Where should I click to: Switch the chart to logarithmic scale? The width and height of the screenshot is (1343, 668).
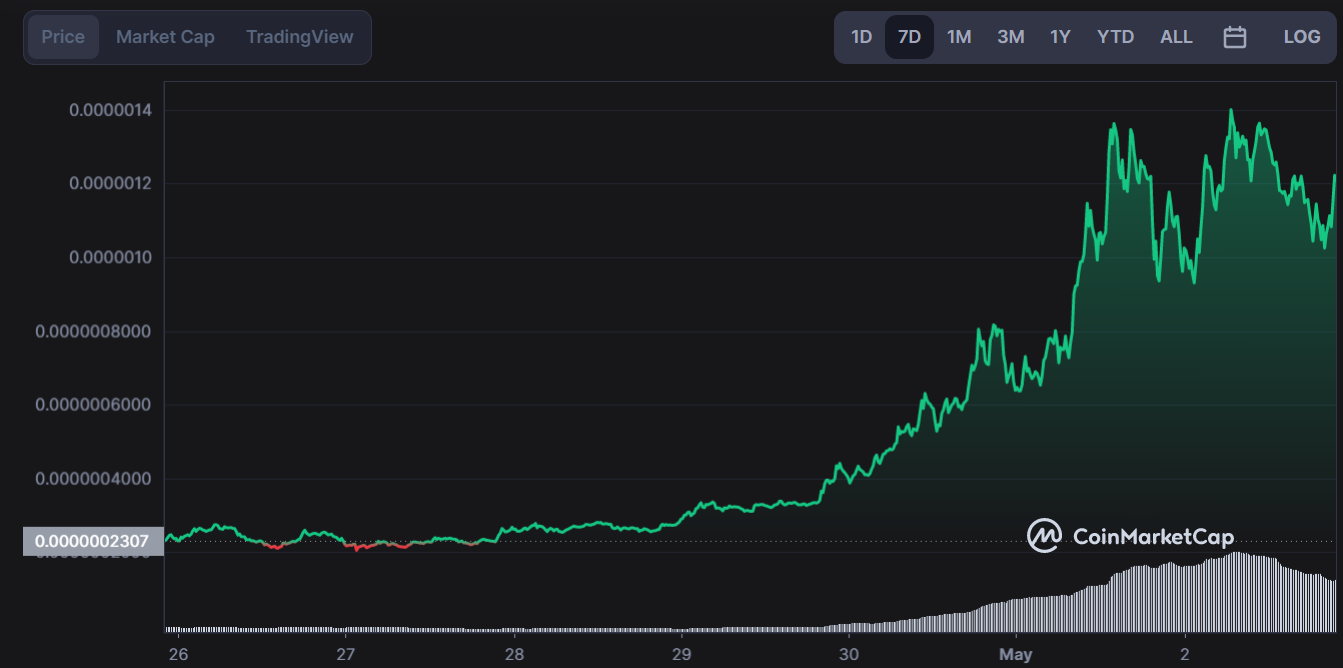tap(1301, 36)
